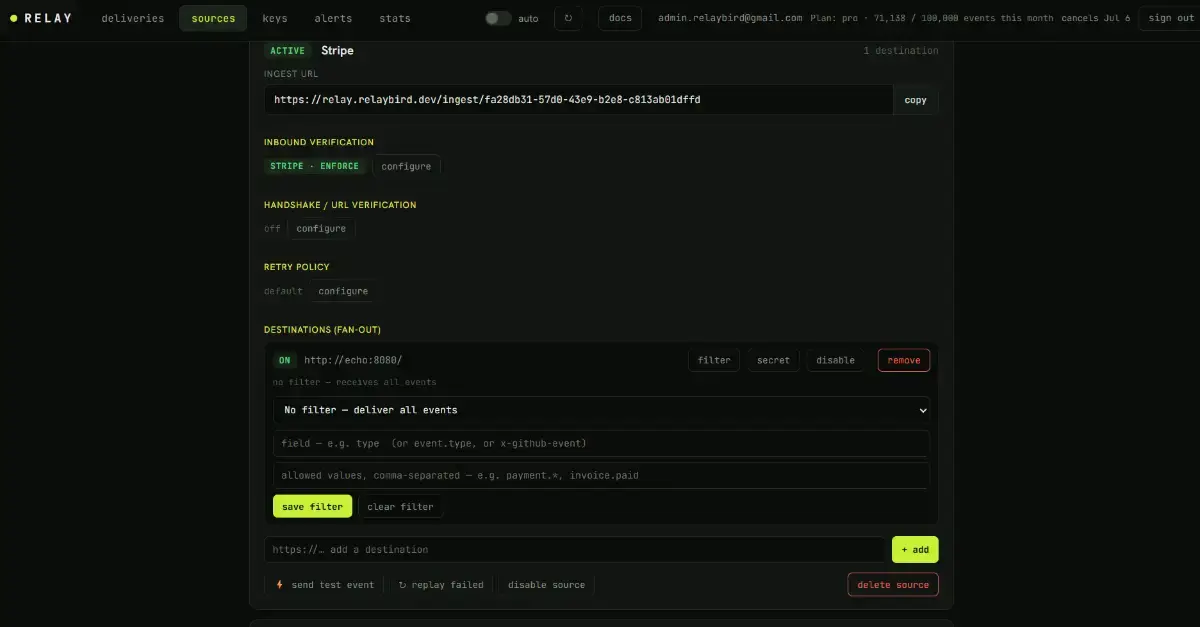This screenshot has height=627, width=1200.
Task: Go to the deliveries tab
Action: click(x=133, y=18)
